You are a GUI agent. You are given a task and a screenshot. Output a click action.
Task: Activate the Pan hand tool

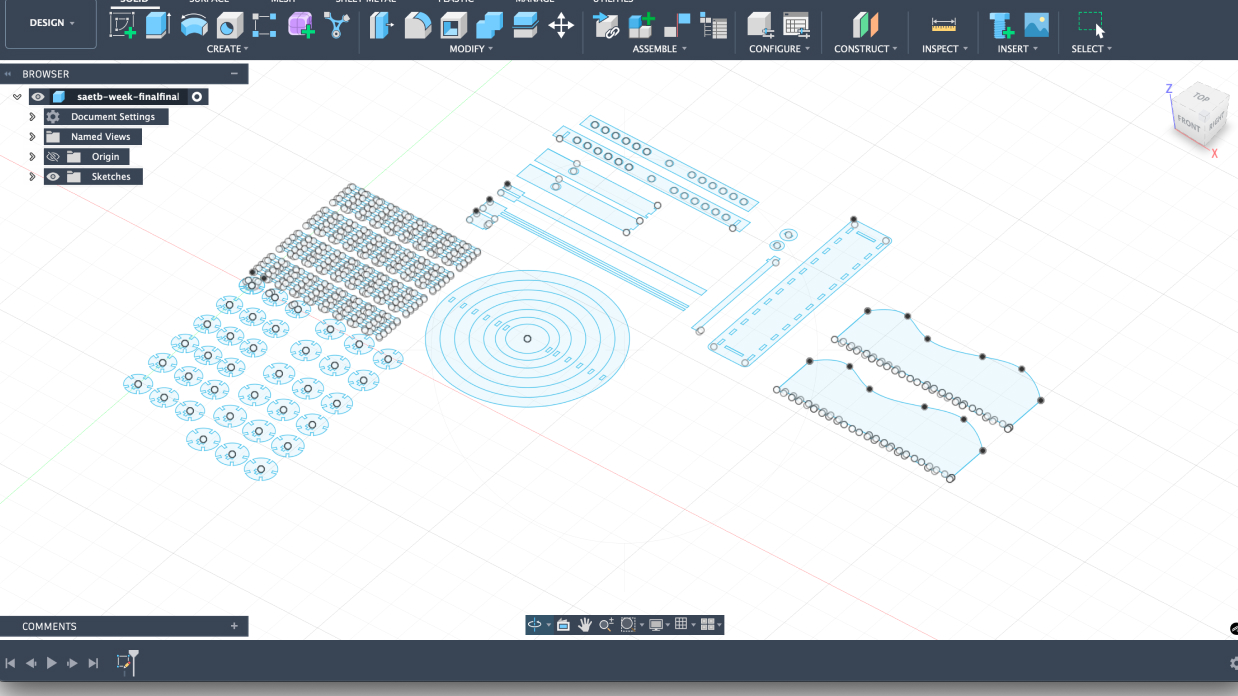click(x=584, y=625)
